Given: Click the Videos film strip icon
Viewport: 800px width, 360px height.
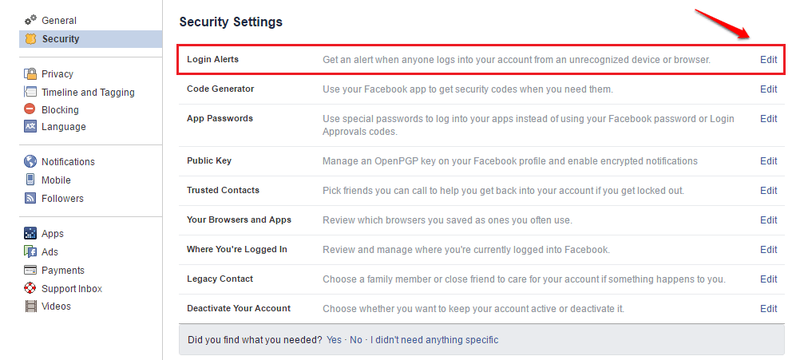Looking at the screenshot, I should (x=31, y=306).
